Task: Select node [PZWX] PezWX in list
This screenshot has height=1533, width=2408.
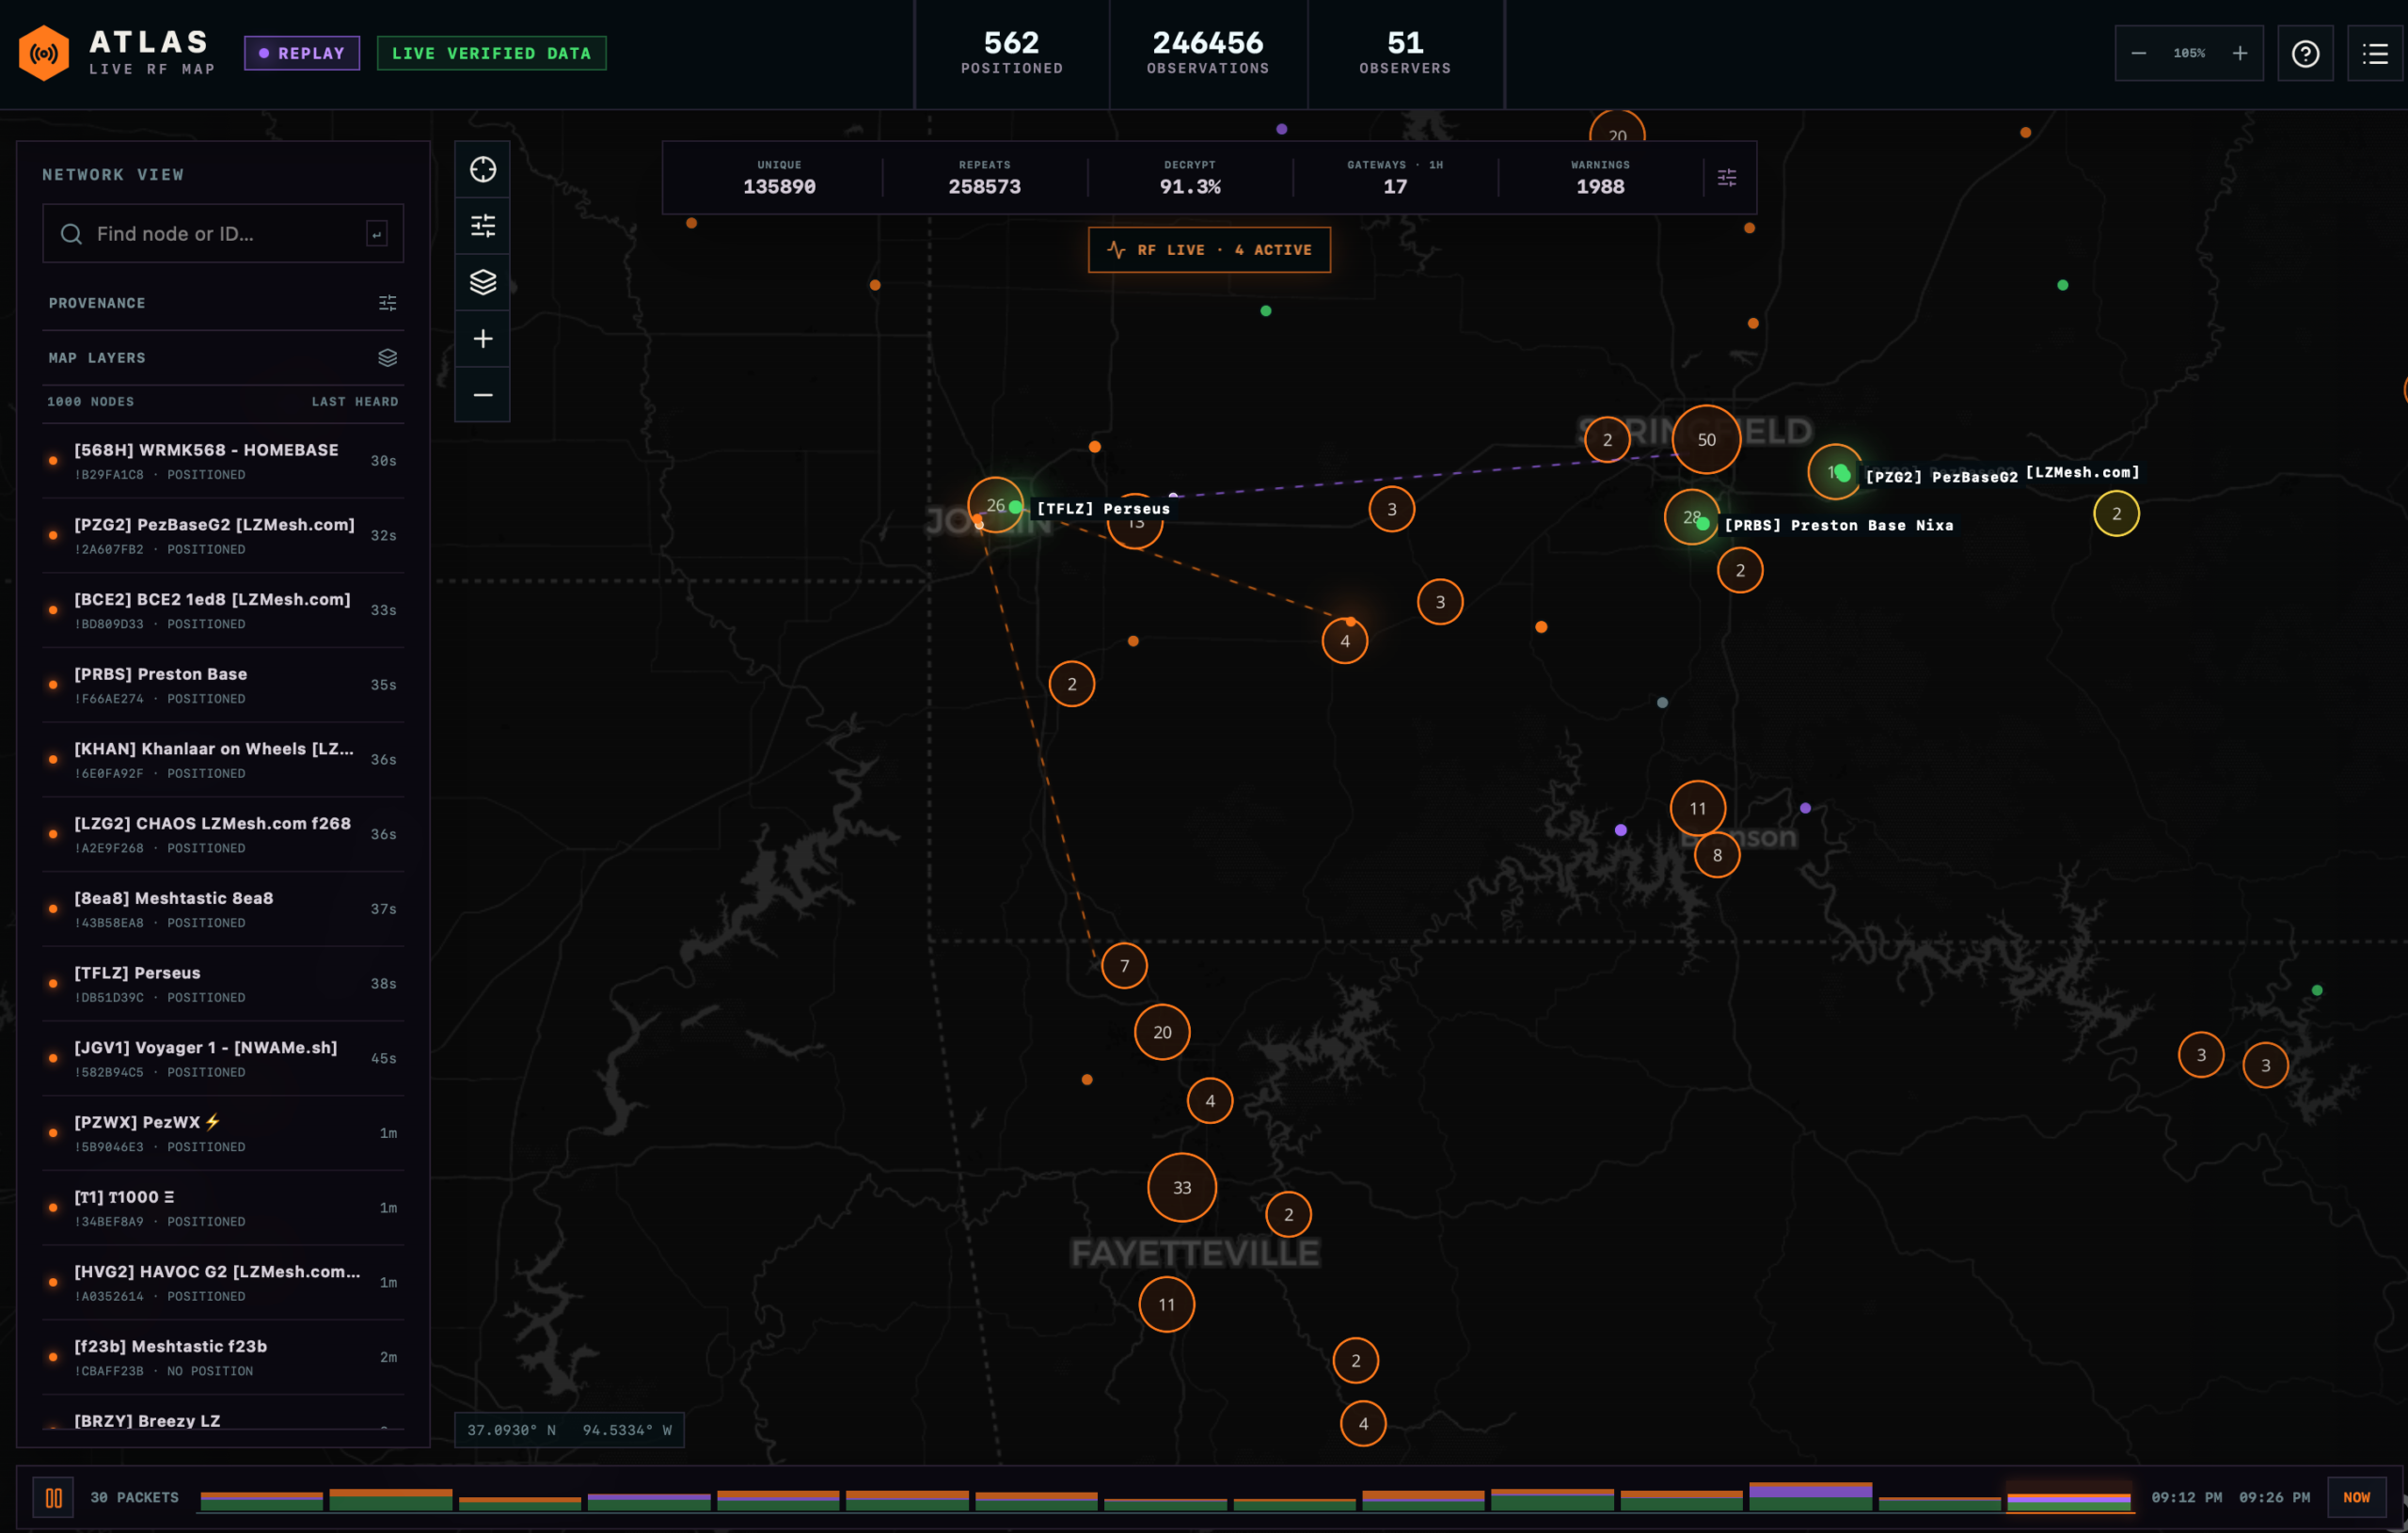Action: (x=223, y=1133)
